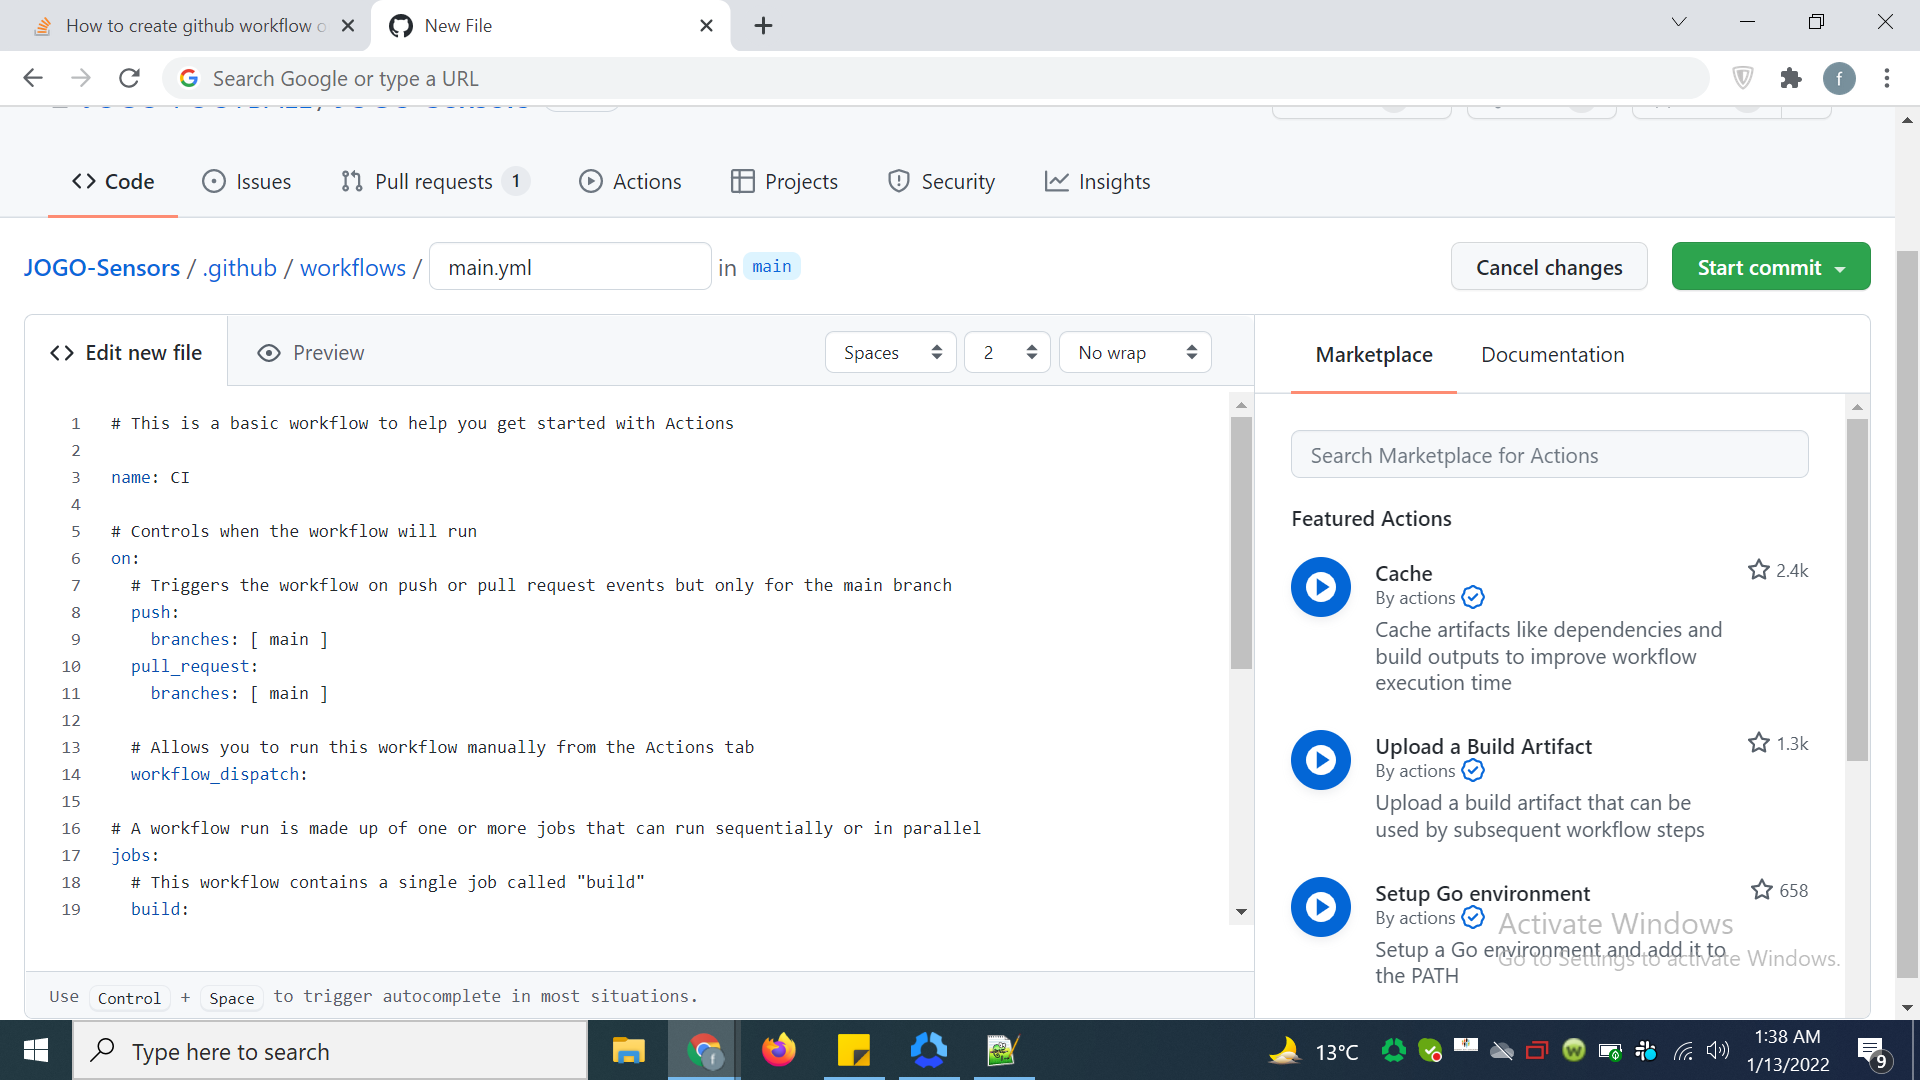Viewport: 1920px width, 1080px height.
Task: Click code line 14 'workflow_dispatch:'
Action: click(219, 774)
